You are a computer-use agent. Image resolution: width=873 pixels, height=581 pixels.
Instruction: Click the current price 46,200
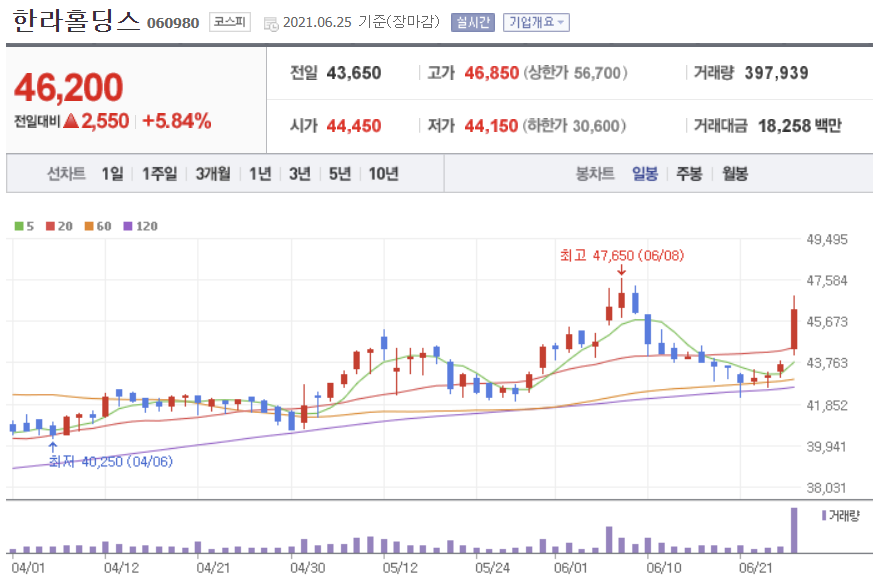click(x=68, y=87)
